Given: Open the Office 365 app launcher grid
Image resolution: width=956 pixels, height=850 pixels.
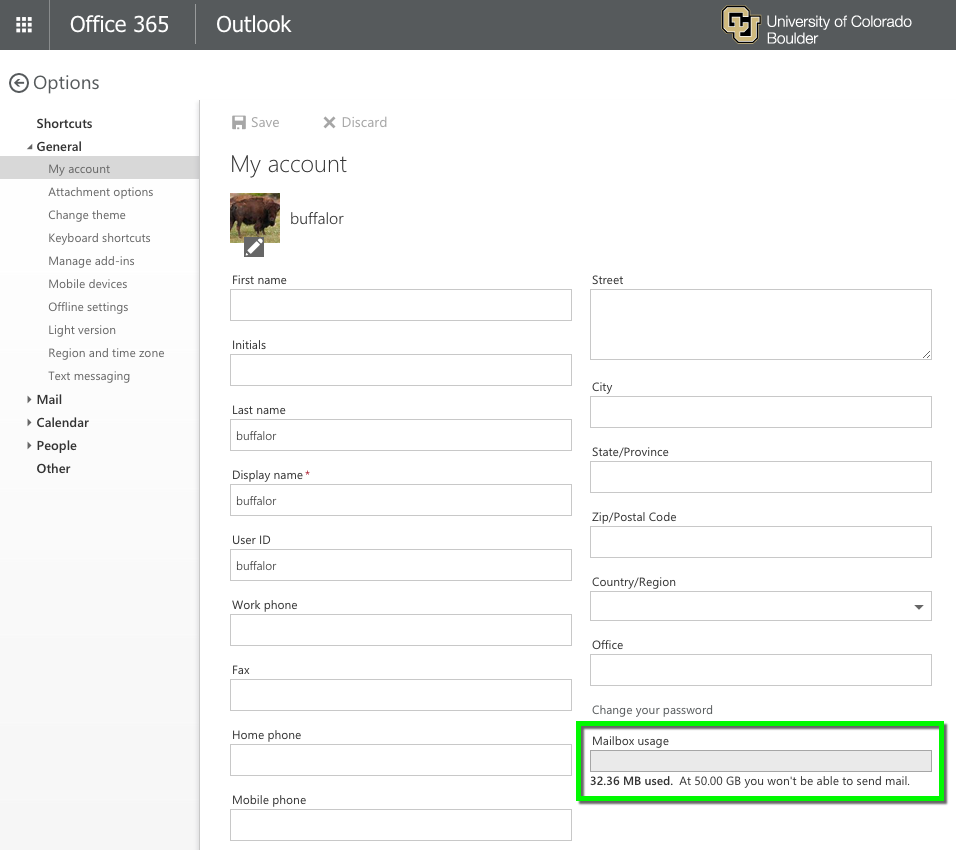Looking at the screenshot, I should pos(24,25).
